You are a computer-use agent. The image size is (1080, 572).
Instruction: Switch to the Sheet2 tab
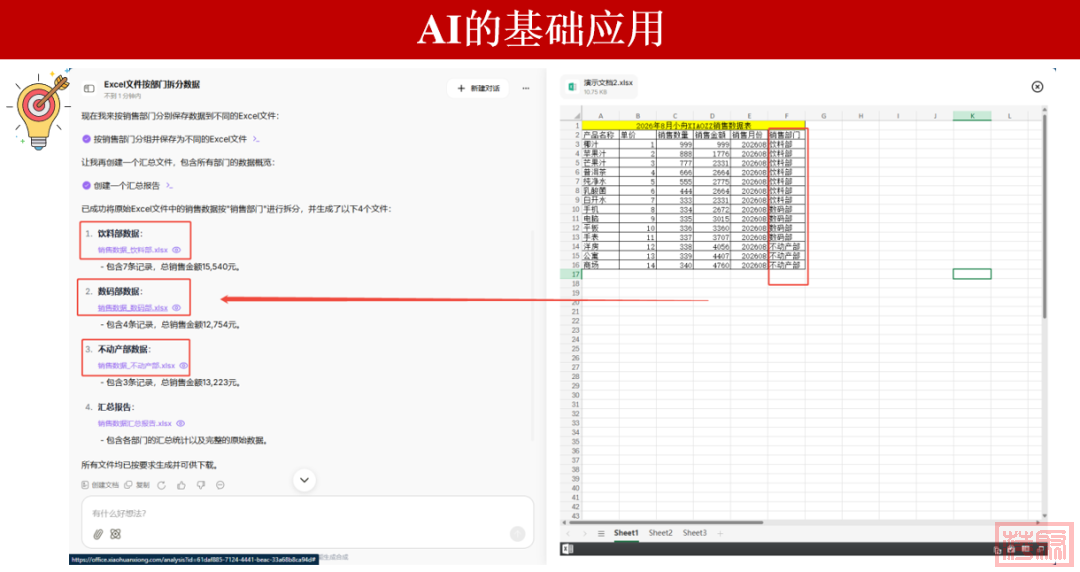pos(660,533)
